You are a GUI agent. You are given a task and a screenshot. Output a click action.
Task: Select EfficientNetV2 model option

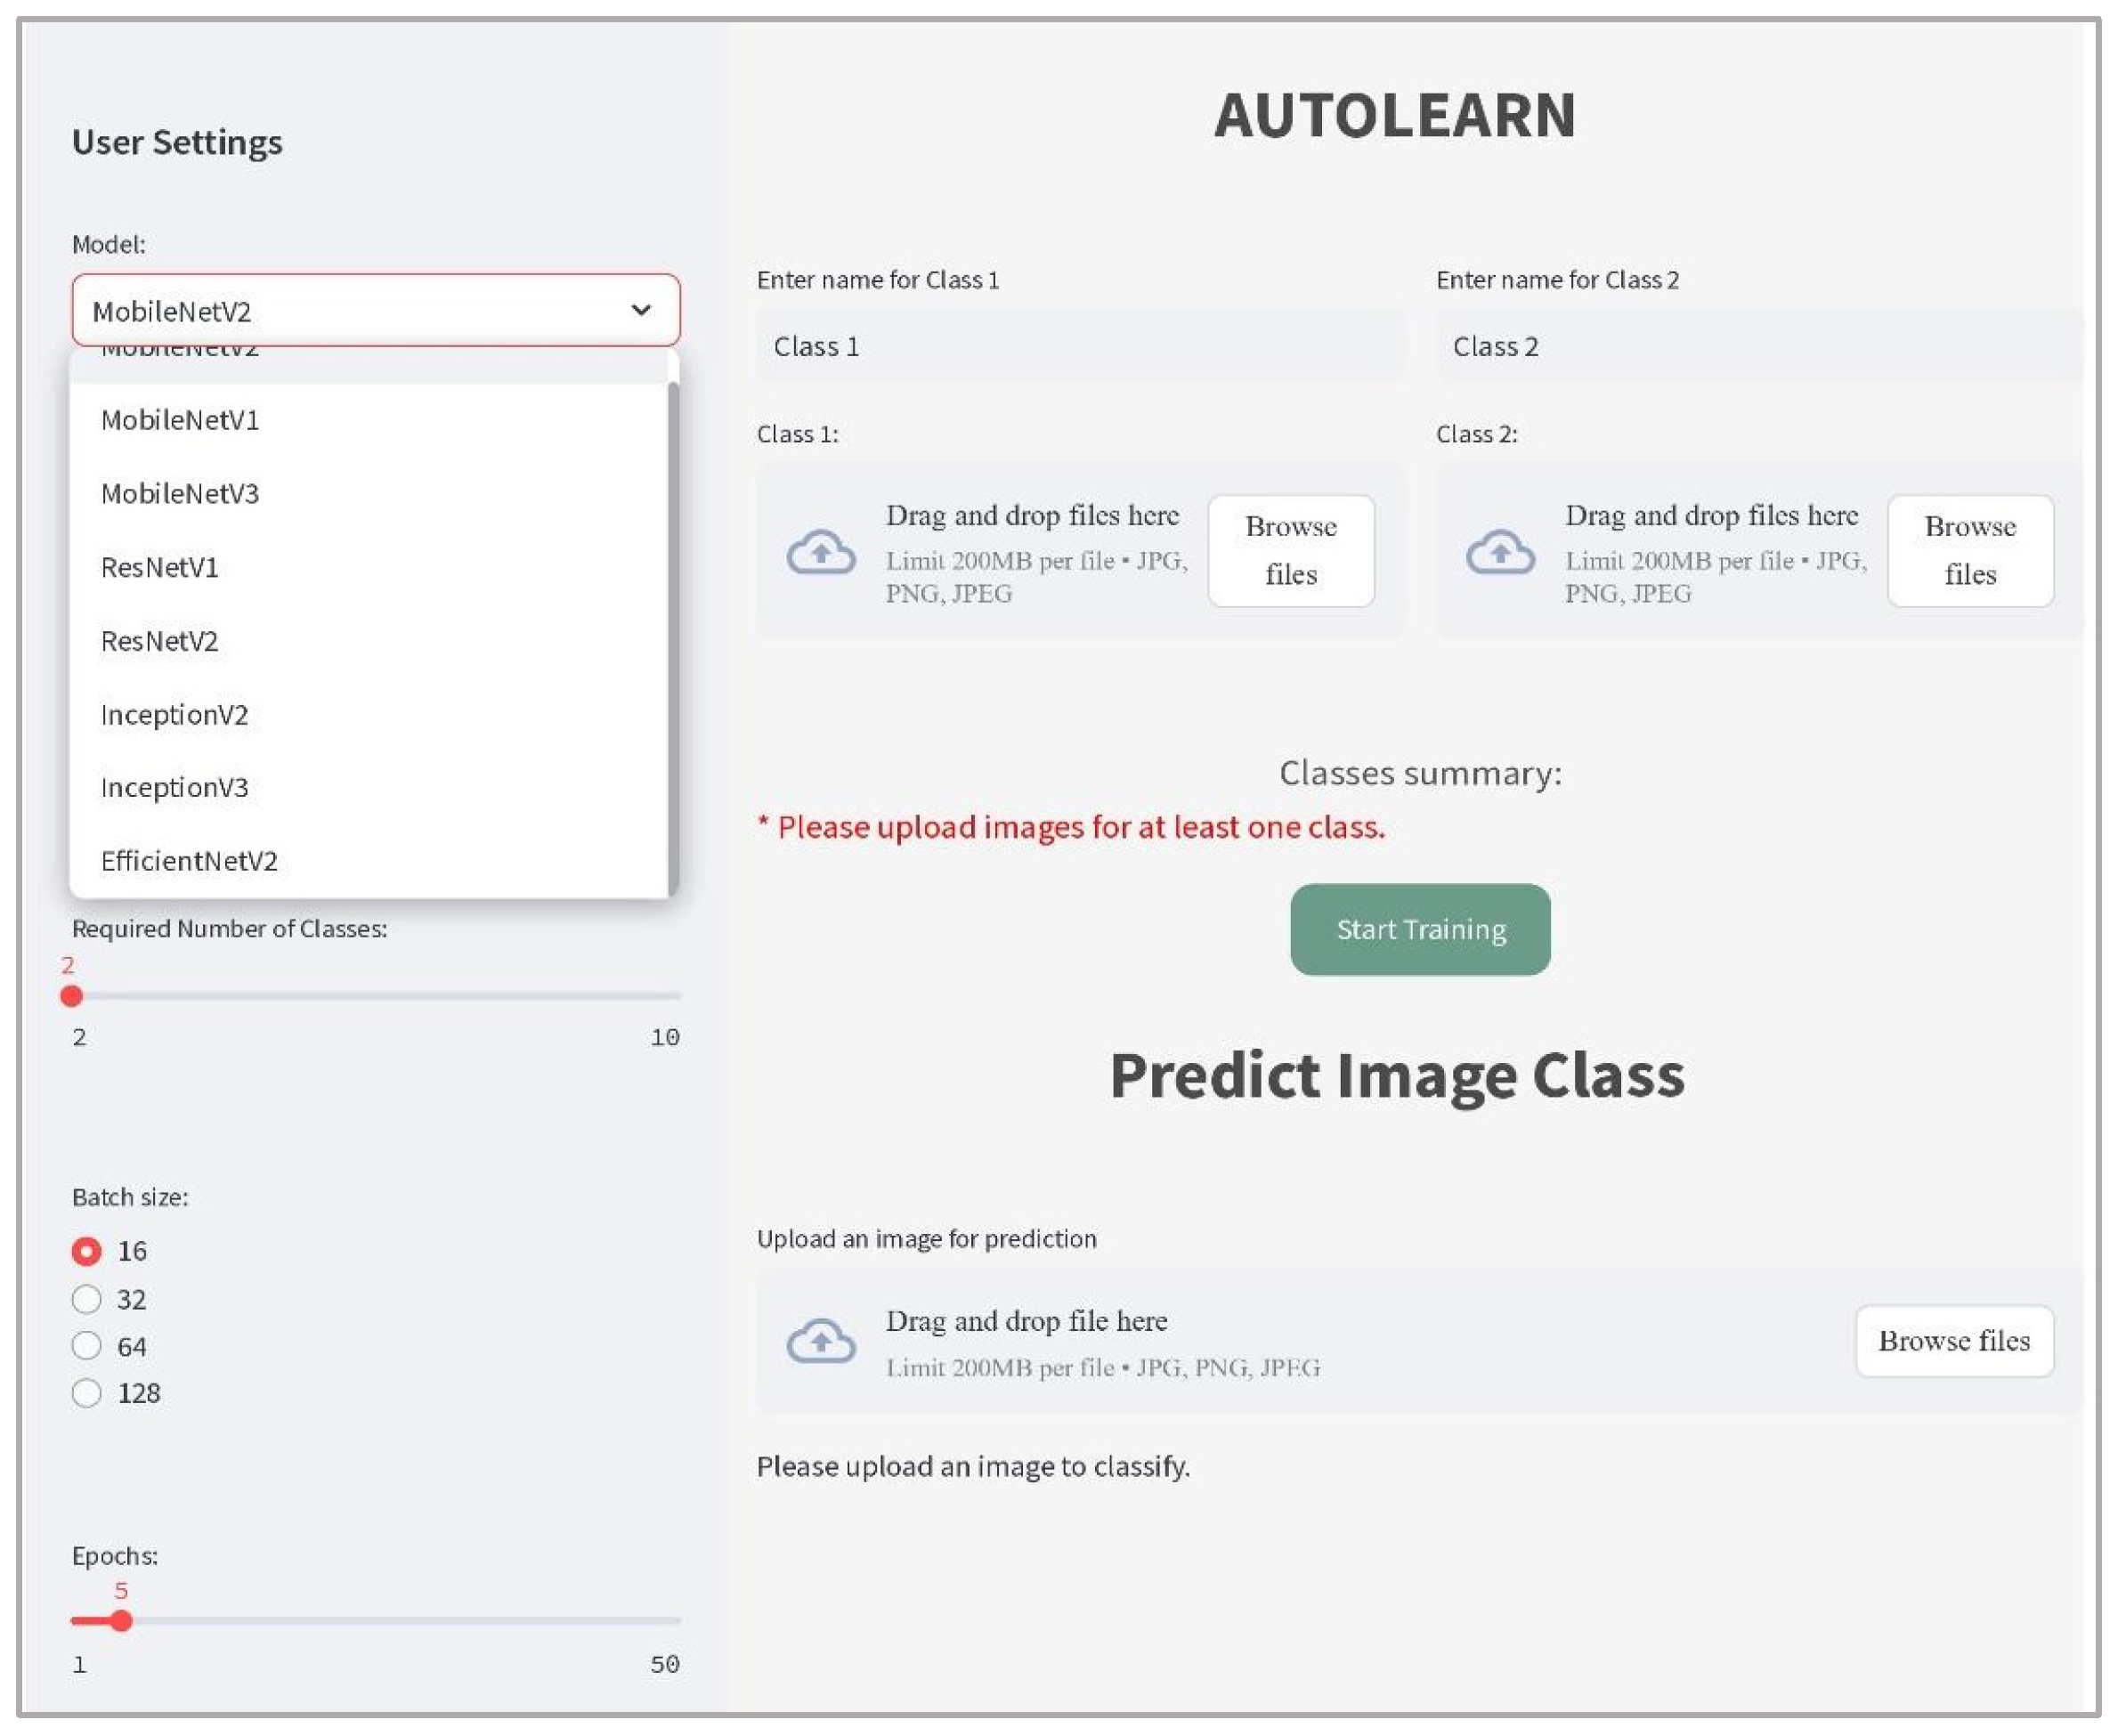(189, 861)
